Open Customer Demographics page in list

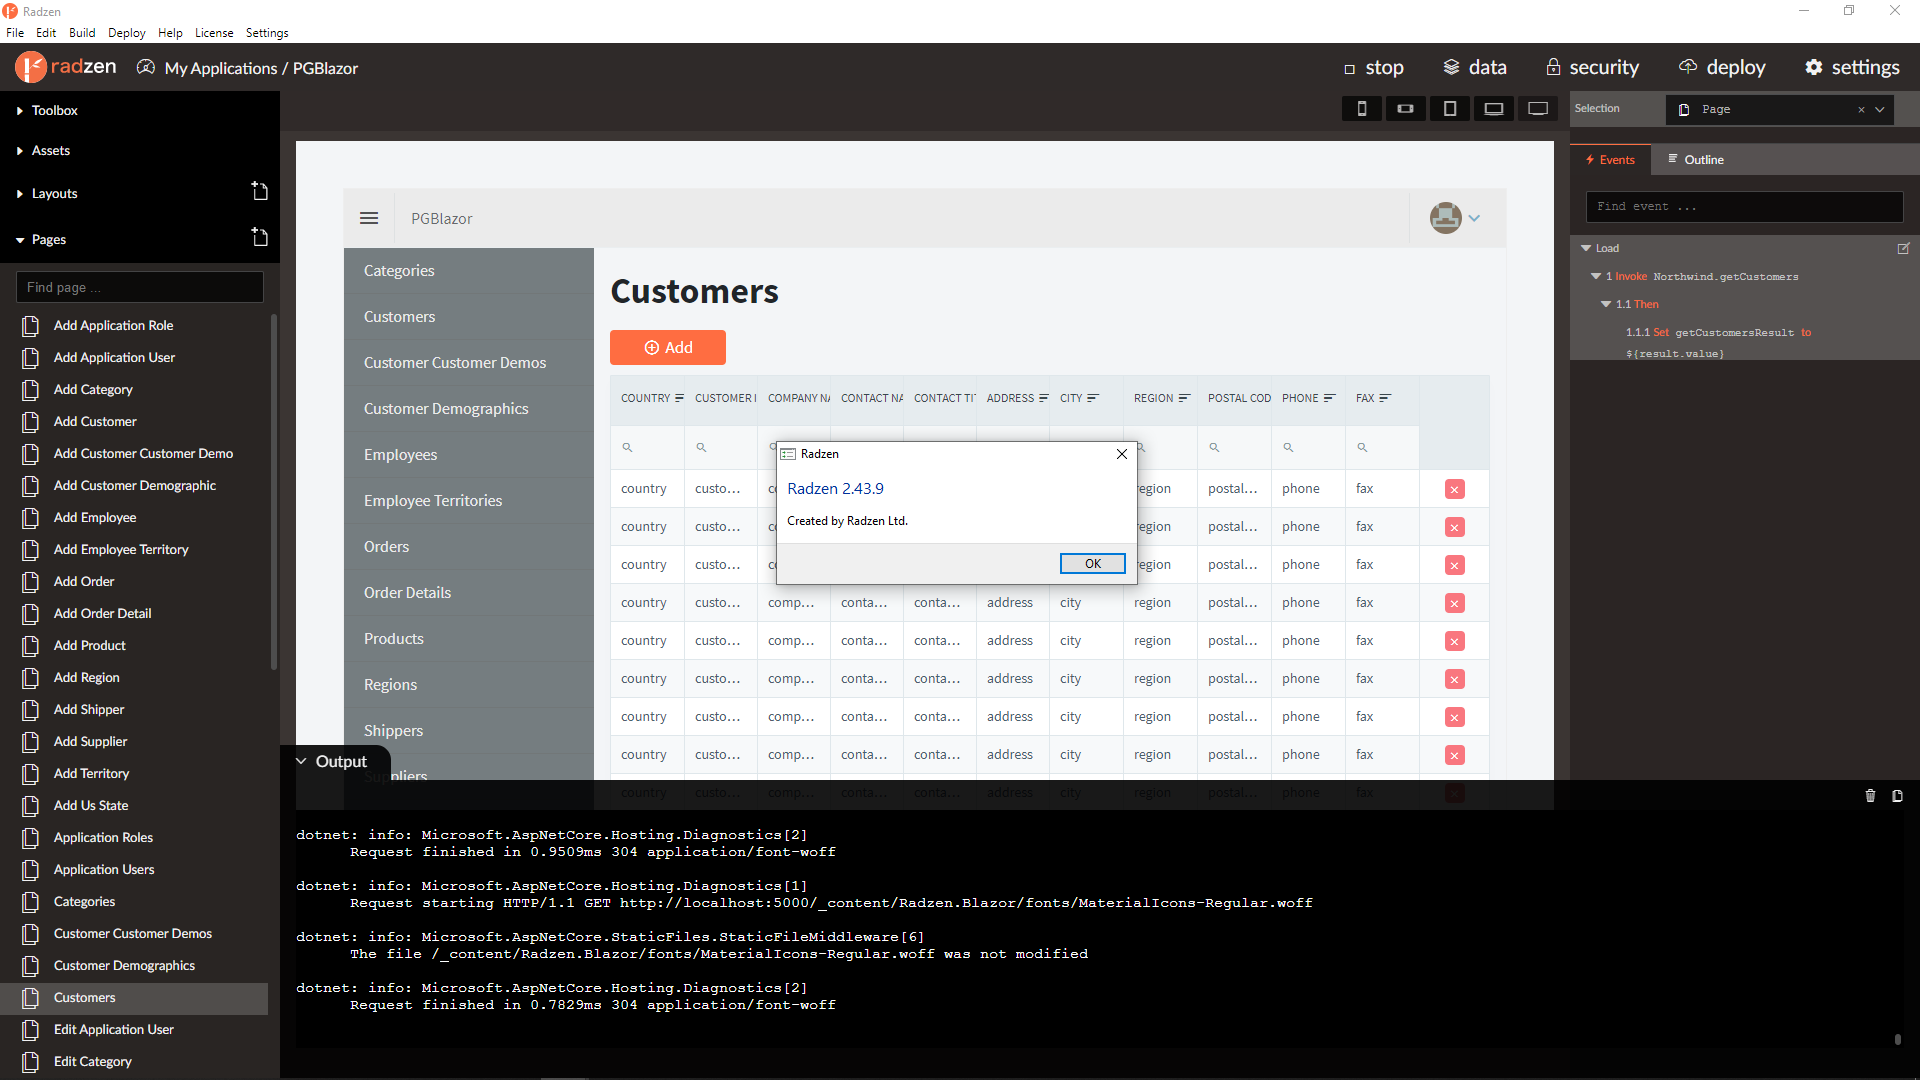coord(124,965)
